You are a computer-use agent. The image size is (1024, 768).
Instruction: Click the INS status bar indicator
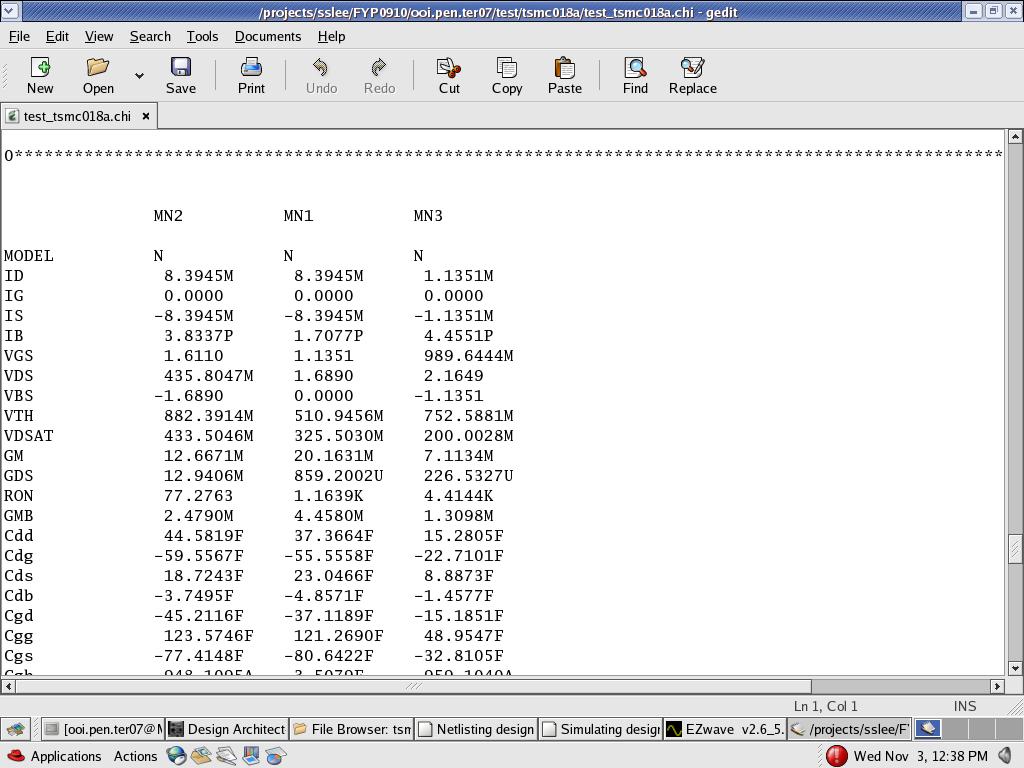click(x=965, y=707)
